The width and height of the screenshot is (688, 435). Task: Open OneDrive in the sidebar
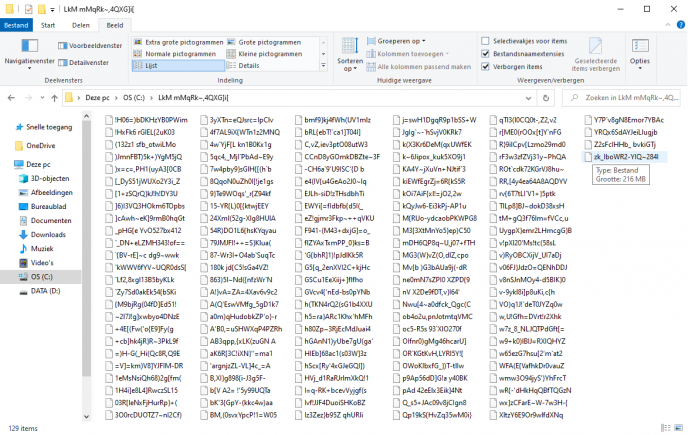[35, 146]
